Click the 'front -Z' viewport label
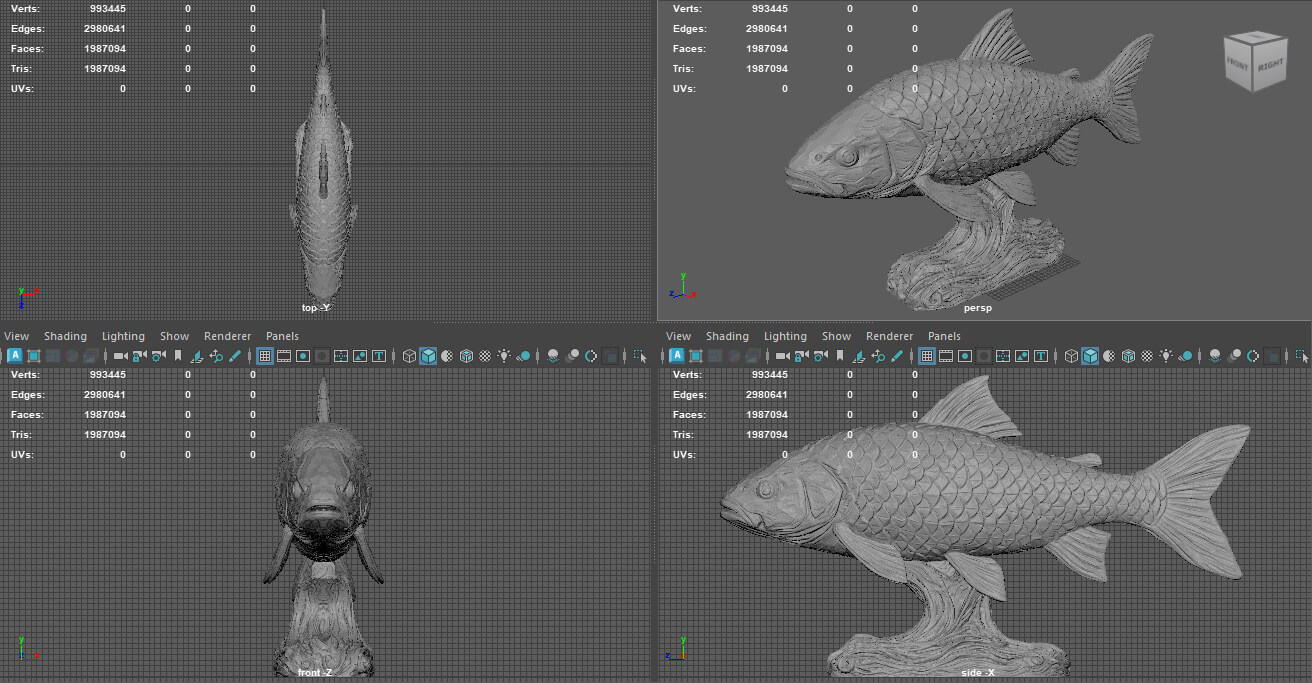The width and height of the screenshot is (1312, 683). (x=314, y=673)
